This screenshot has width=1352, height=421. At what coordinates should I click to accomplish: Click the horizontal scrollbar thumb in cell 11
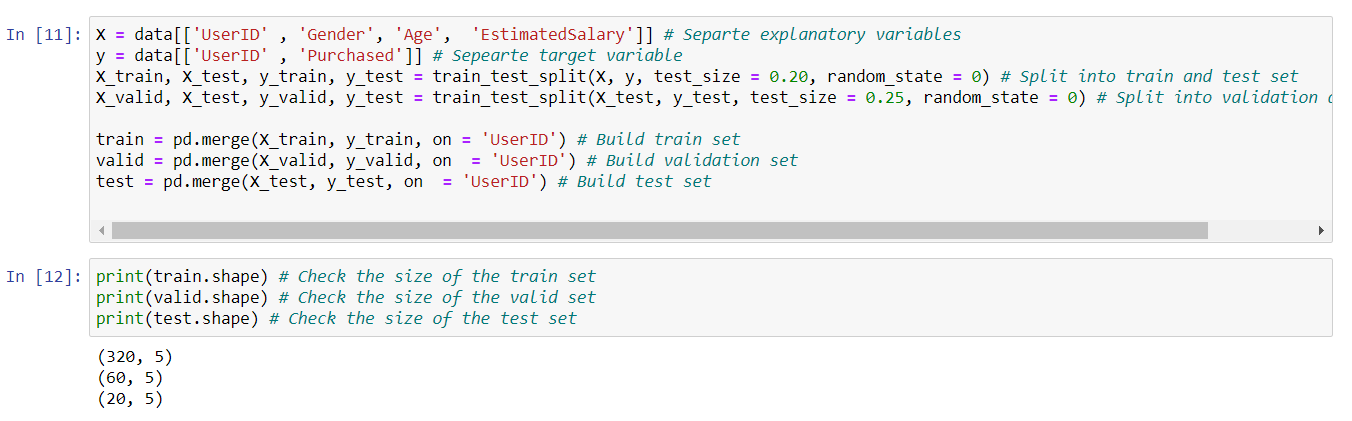(658, 231)
